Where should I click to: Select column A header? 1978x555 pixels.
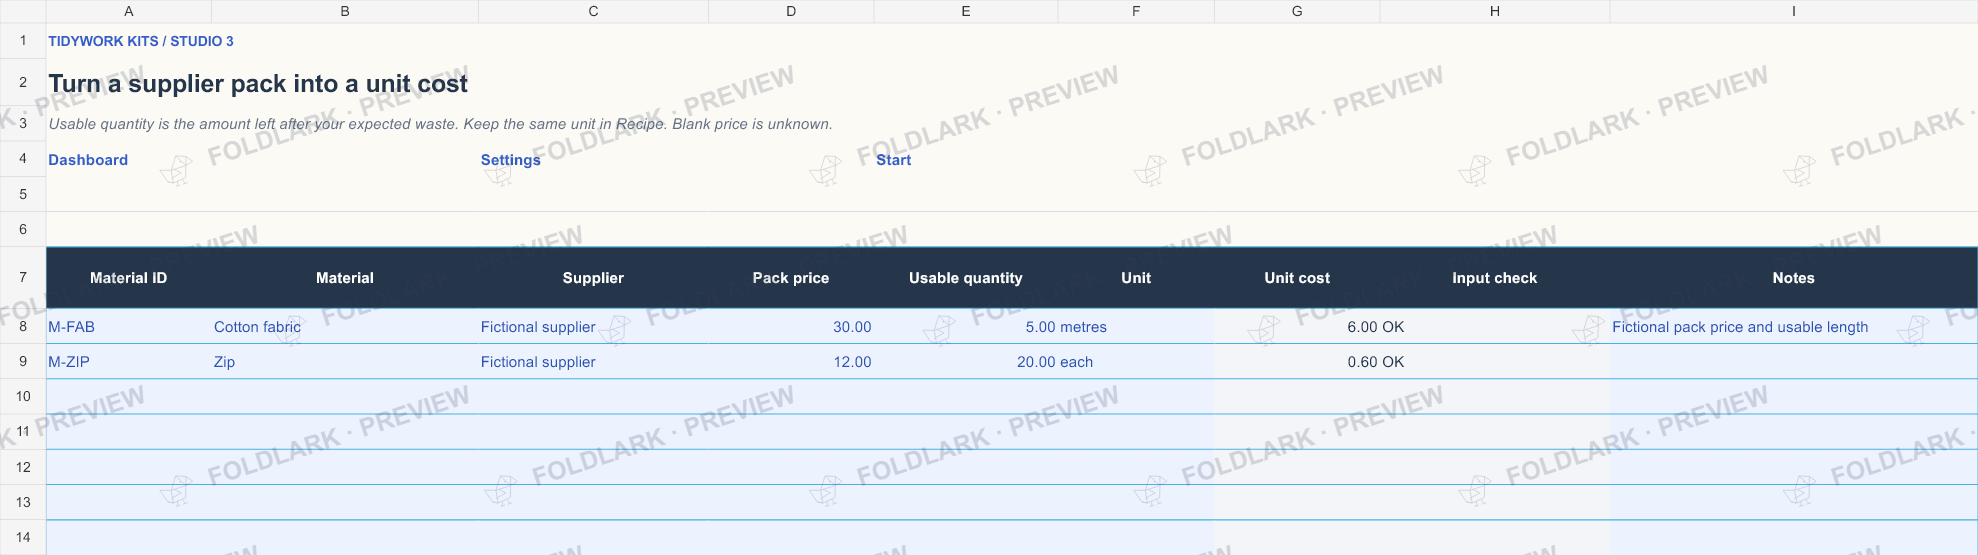pos(129,11)
